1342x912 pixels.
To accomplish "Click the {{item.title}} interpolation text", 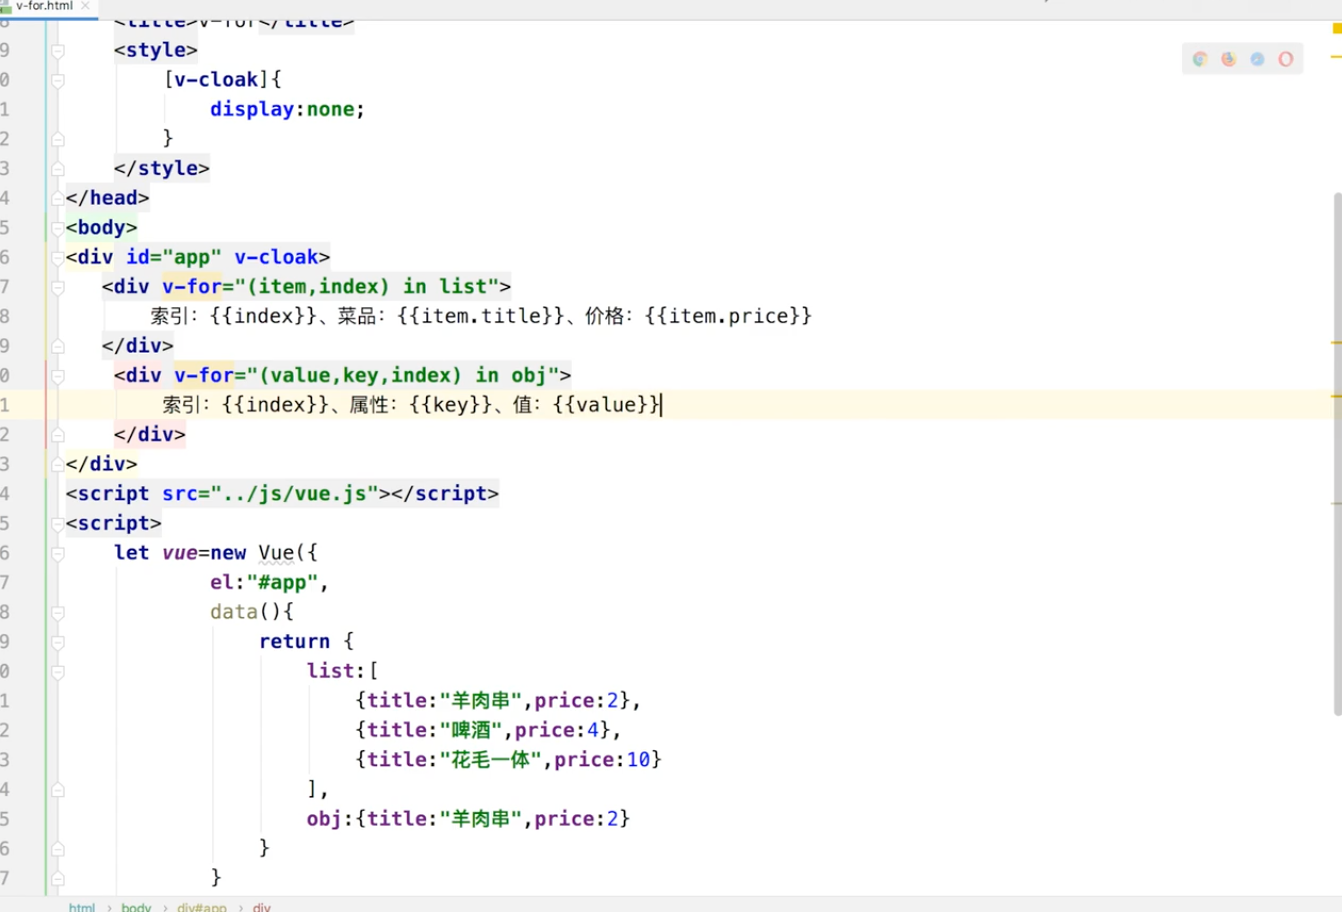I will [x=480, y=316].
